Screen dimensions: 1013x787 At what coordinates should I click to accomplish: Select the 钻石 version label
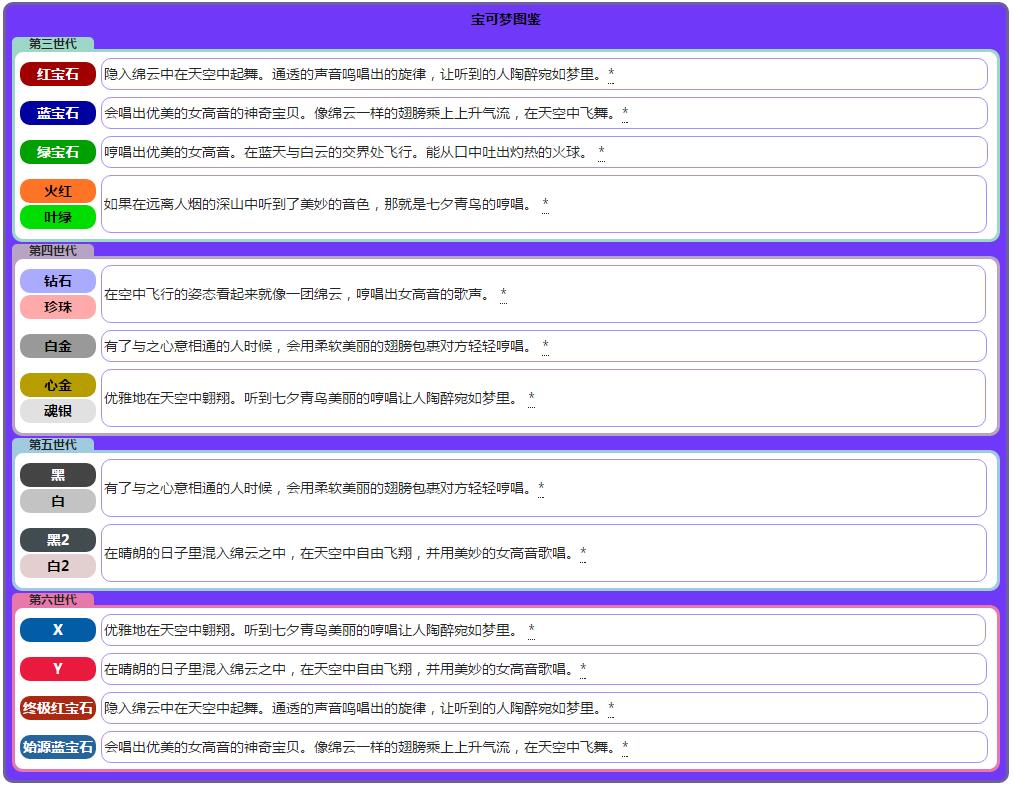(x=57, y=281)
